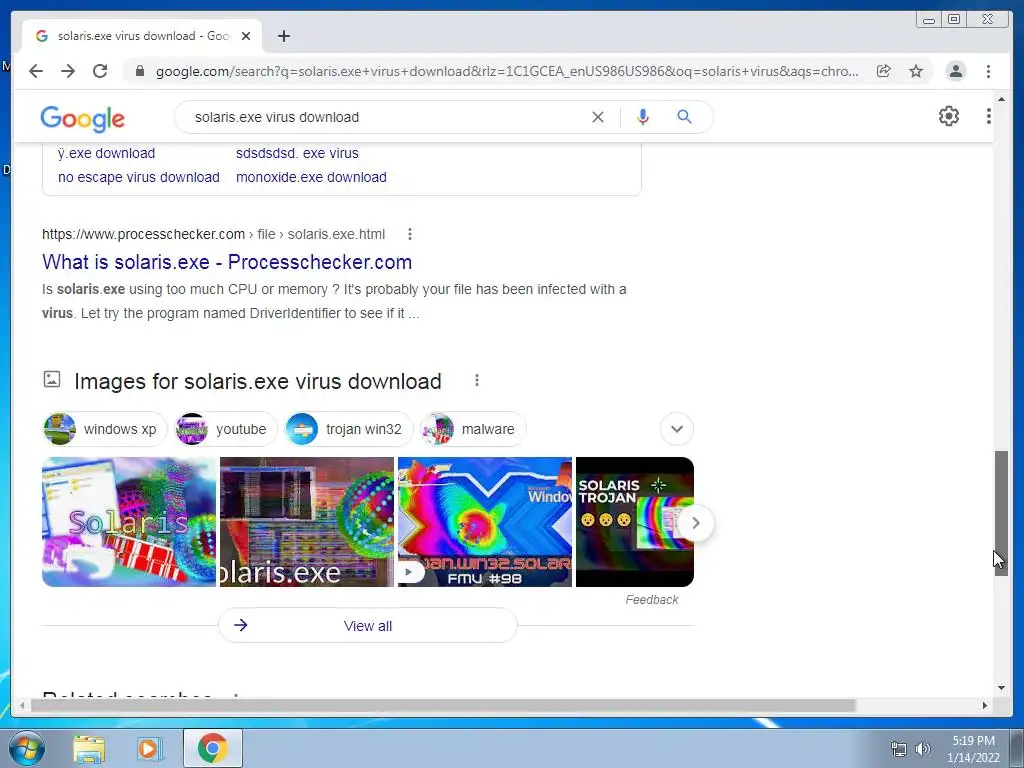Open the volume tray icon

click(x=922, y=748)
